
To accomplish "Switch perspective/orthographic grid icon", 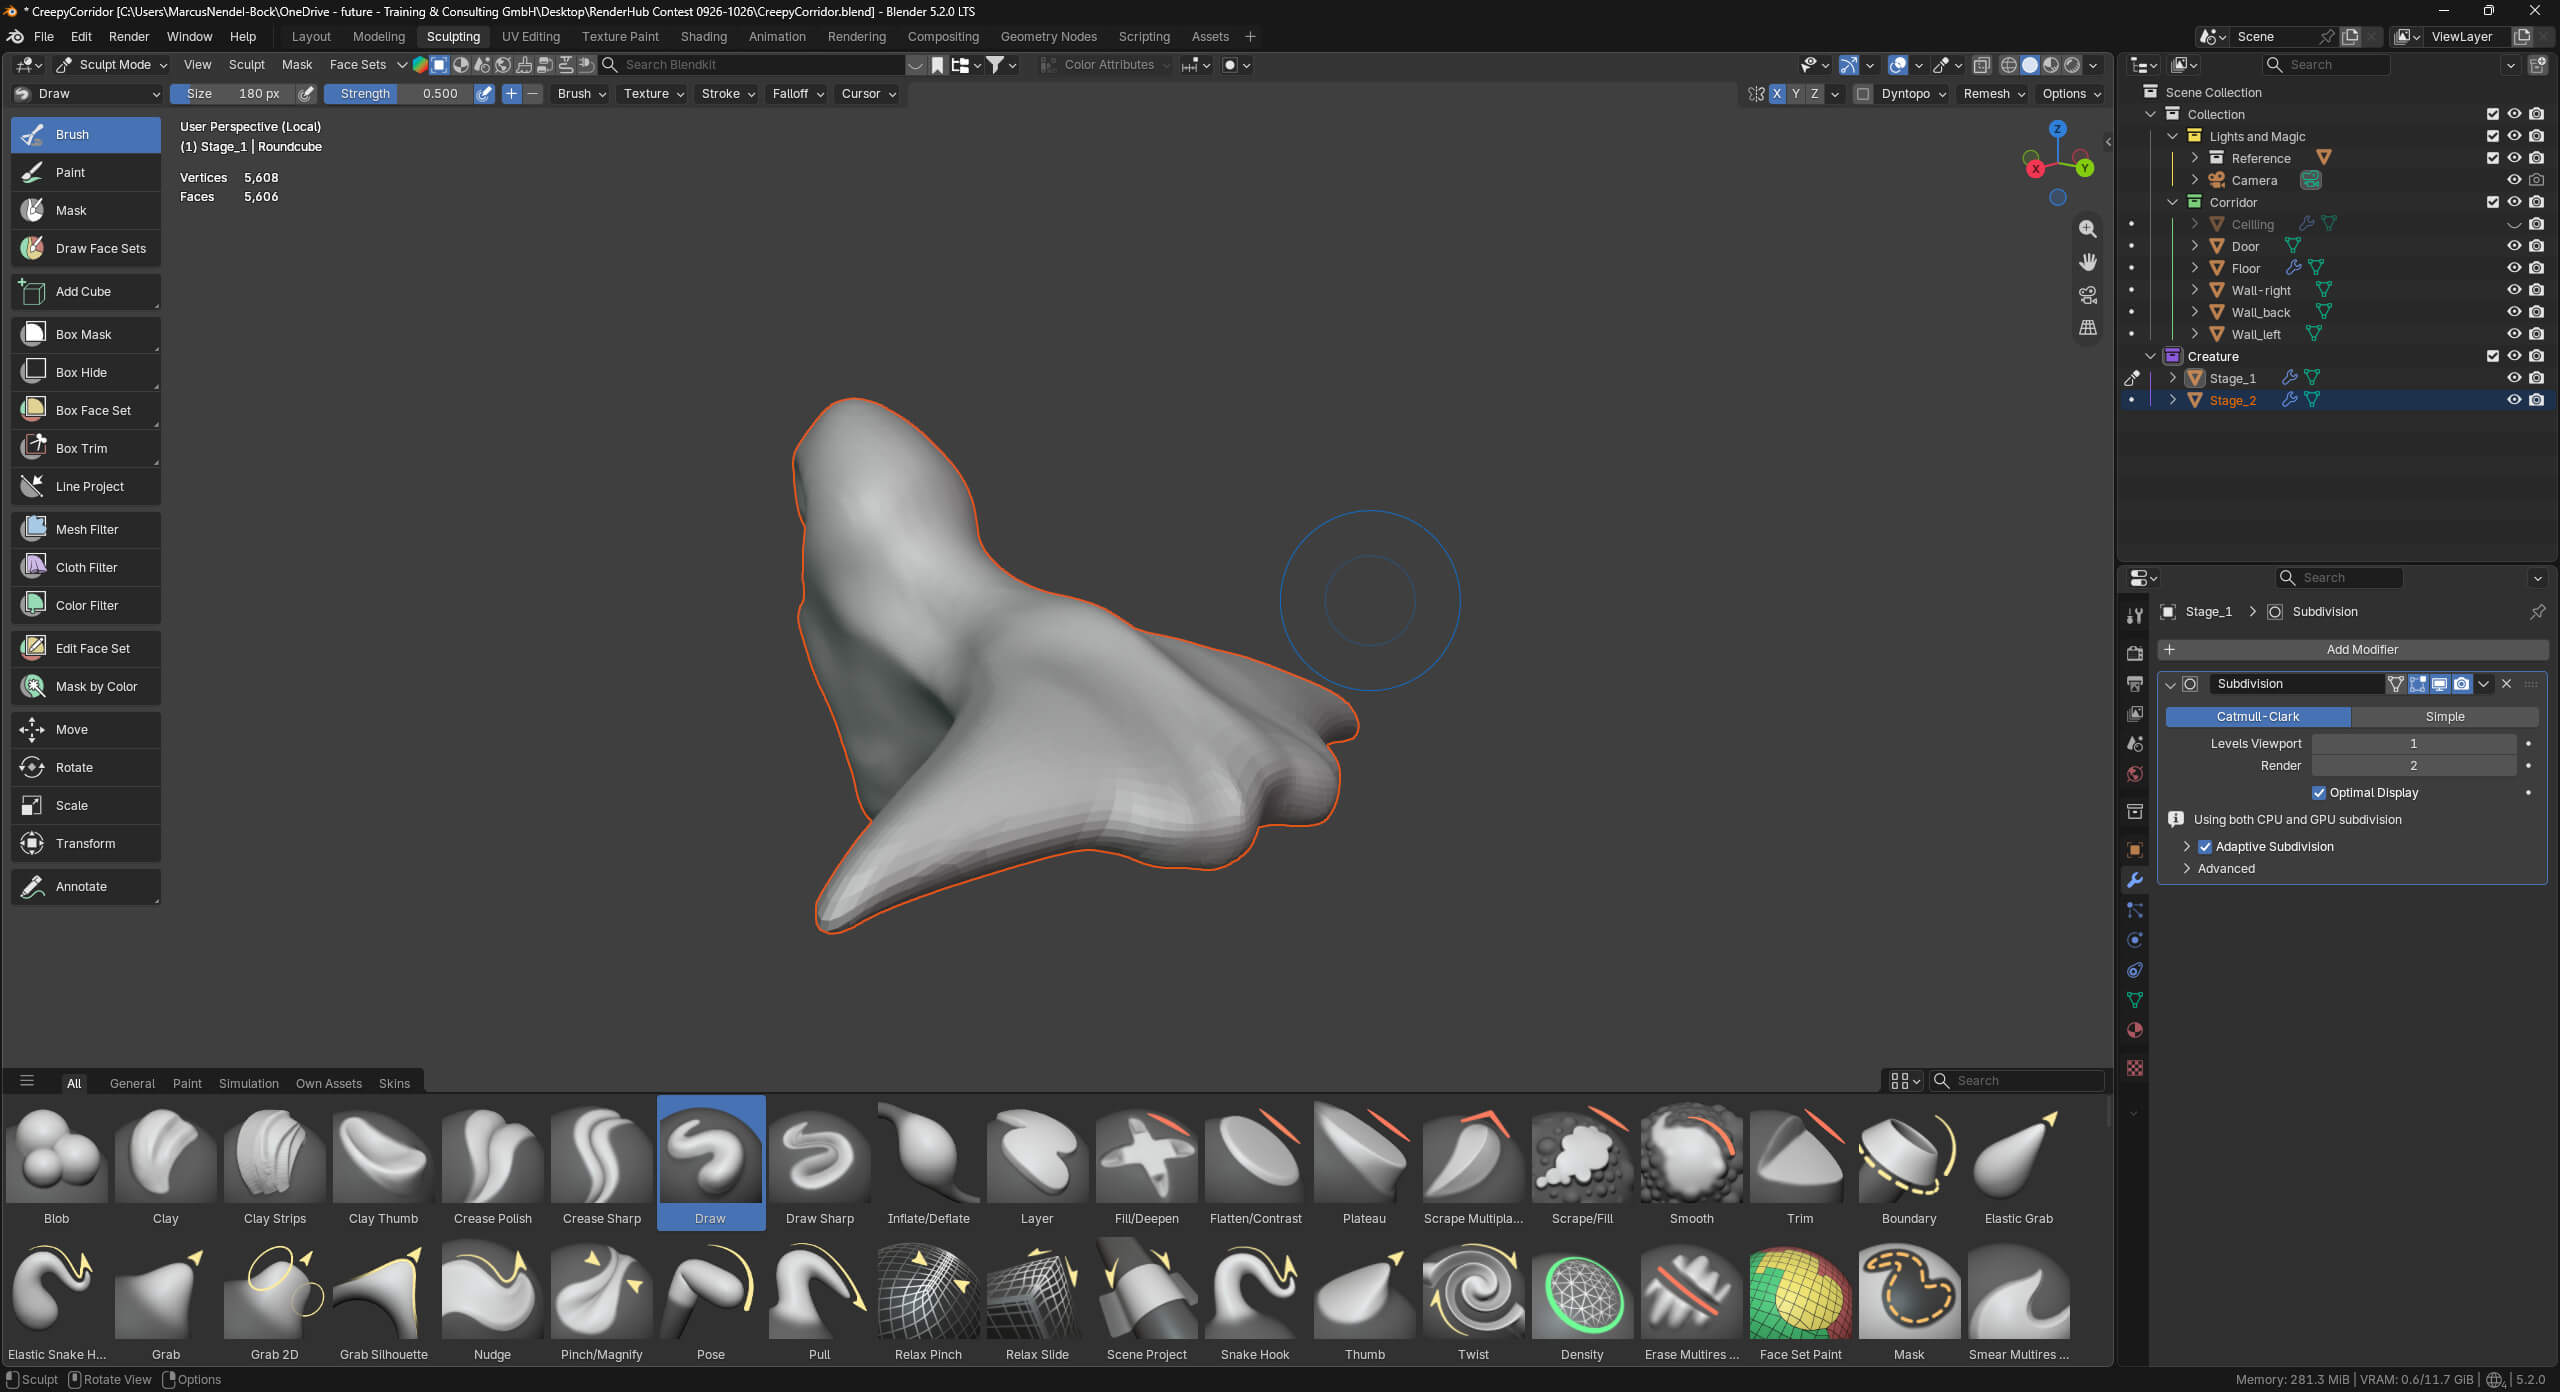I will coord(2088,328).
